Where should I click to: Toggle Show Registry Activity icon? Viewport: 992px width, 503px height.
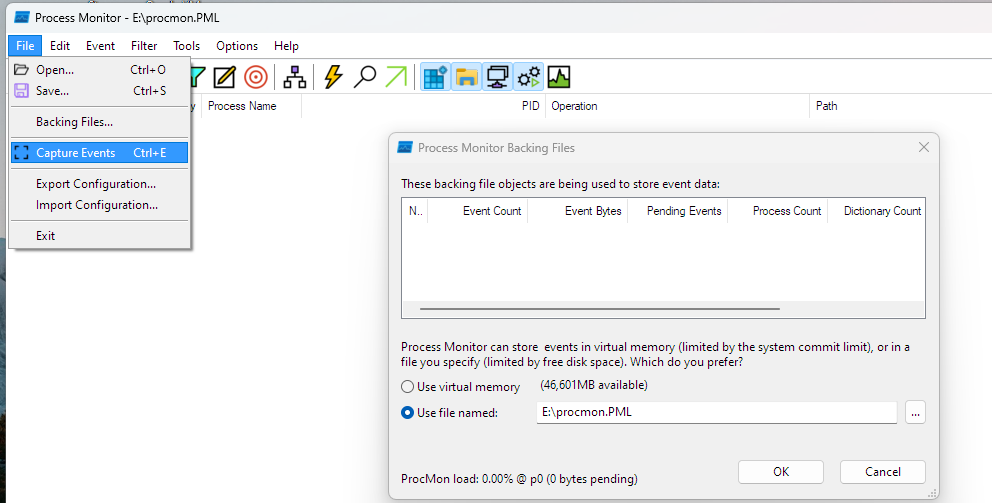(x=435, y=77)
